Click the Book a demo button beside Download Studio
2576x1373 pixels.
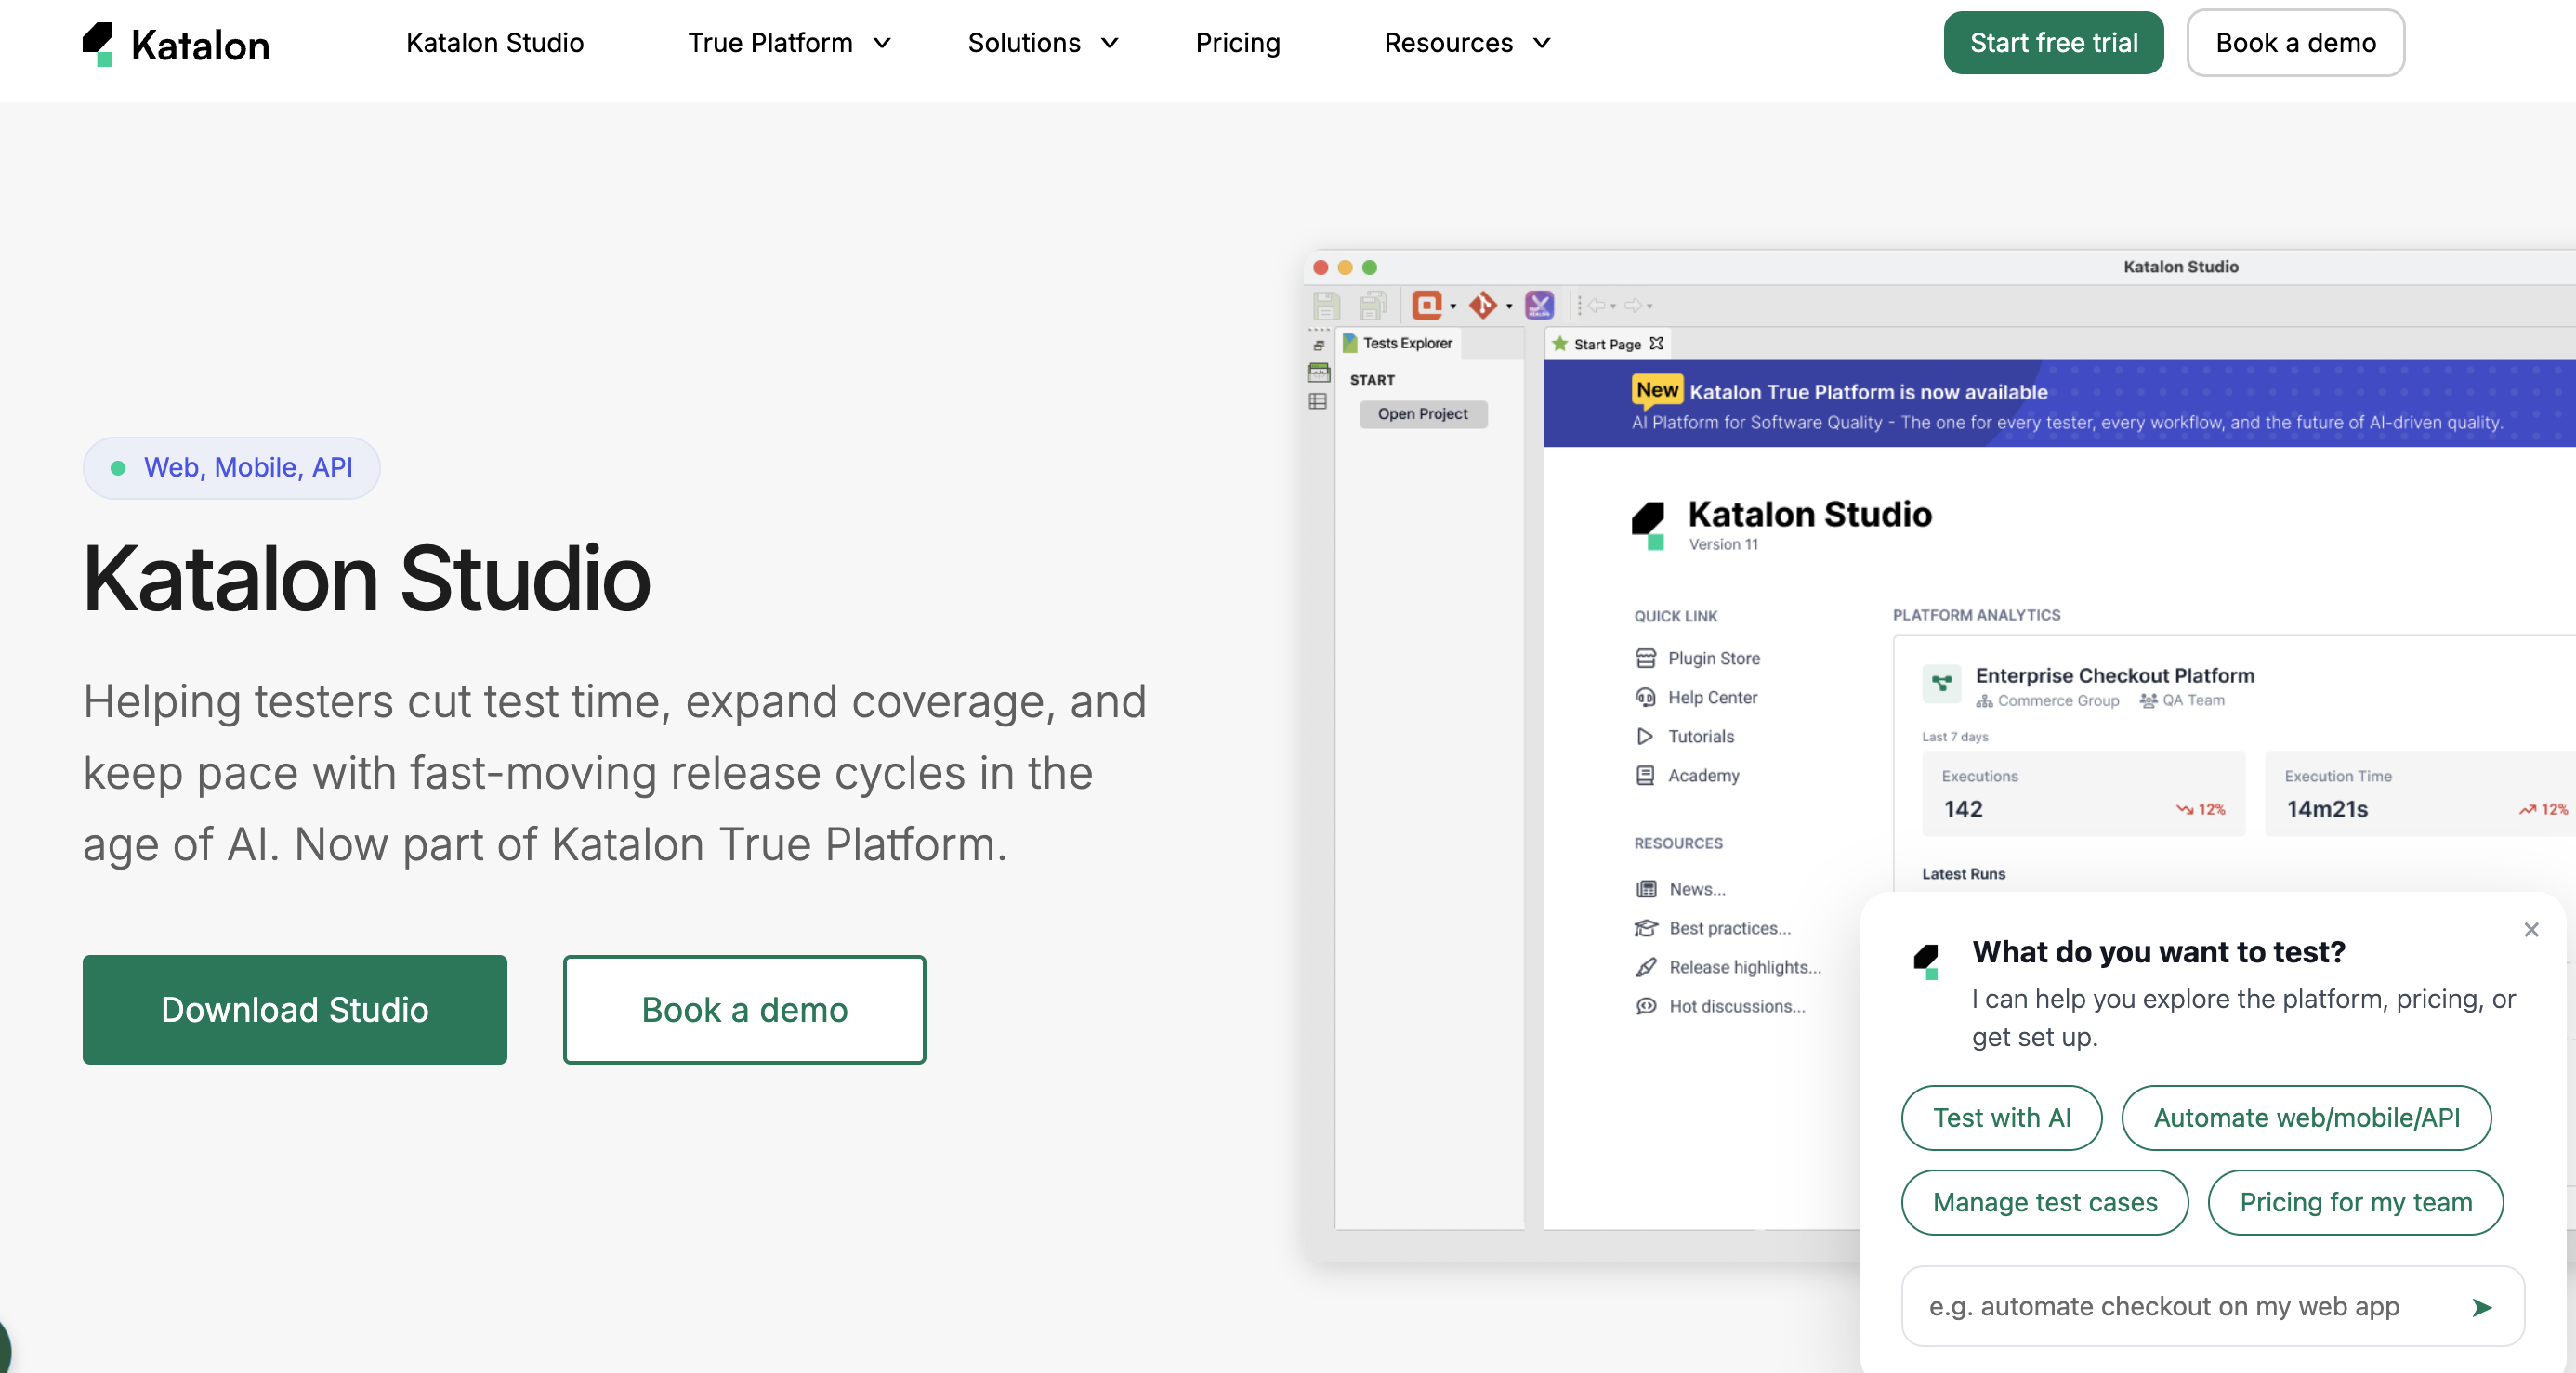tap(745, 1009)
